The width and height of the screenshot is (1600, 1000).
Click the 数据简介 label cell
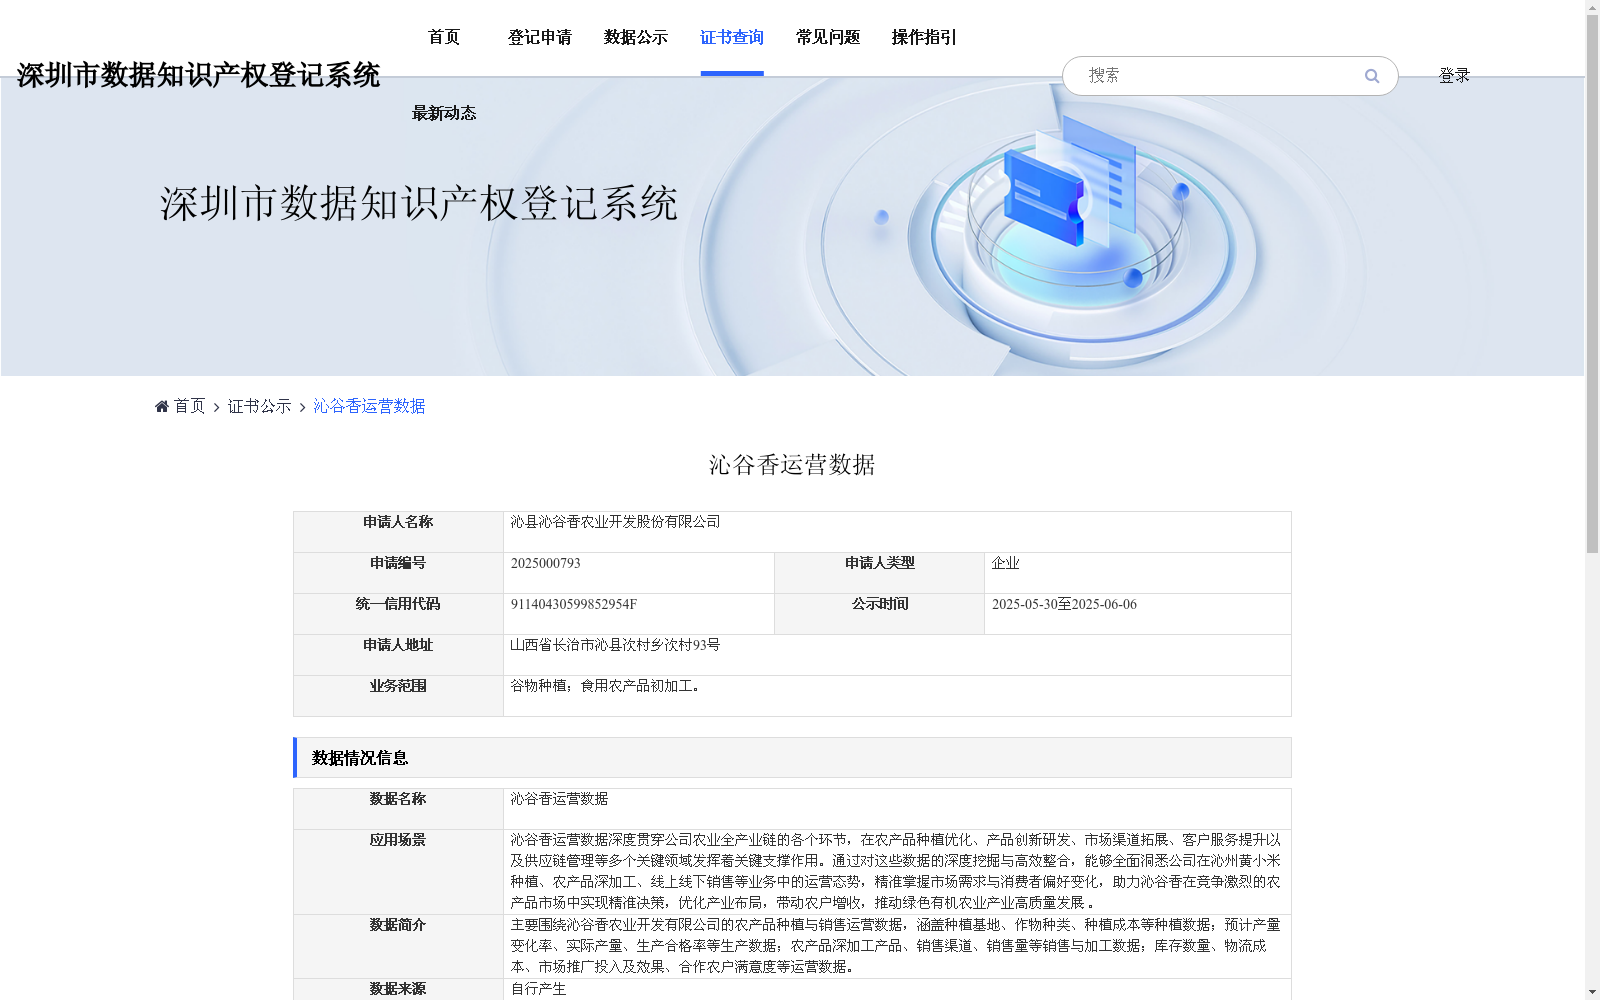398,946
